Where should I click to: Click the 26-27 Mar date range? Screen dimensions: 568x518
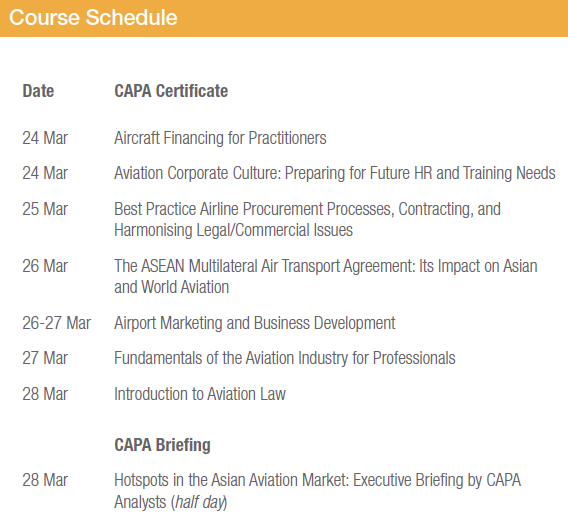tap(56, 323)
